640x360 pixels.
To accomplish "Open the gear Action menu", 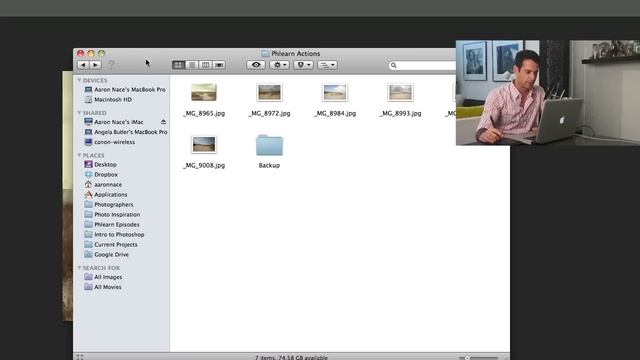I will [280, 65].
